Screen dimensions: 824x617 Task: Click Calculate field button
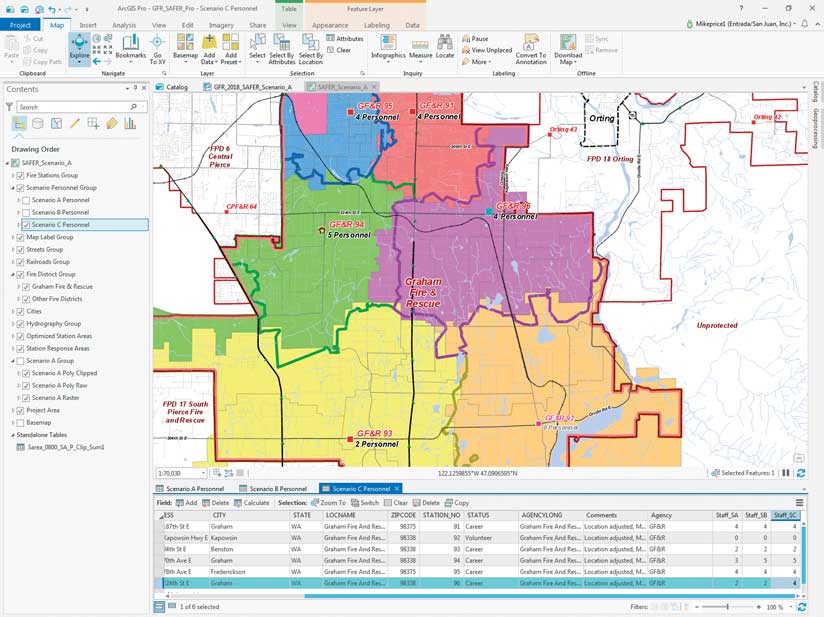click(x=251, y=503)
